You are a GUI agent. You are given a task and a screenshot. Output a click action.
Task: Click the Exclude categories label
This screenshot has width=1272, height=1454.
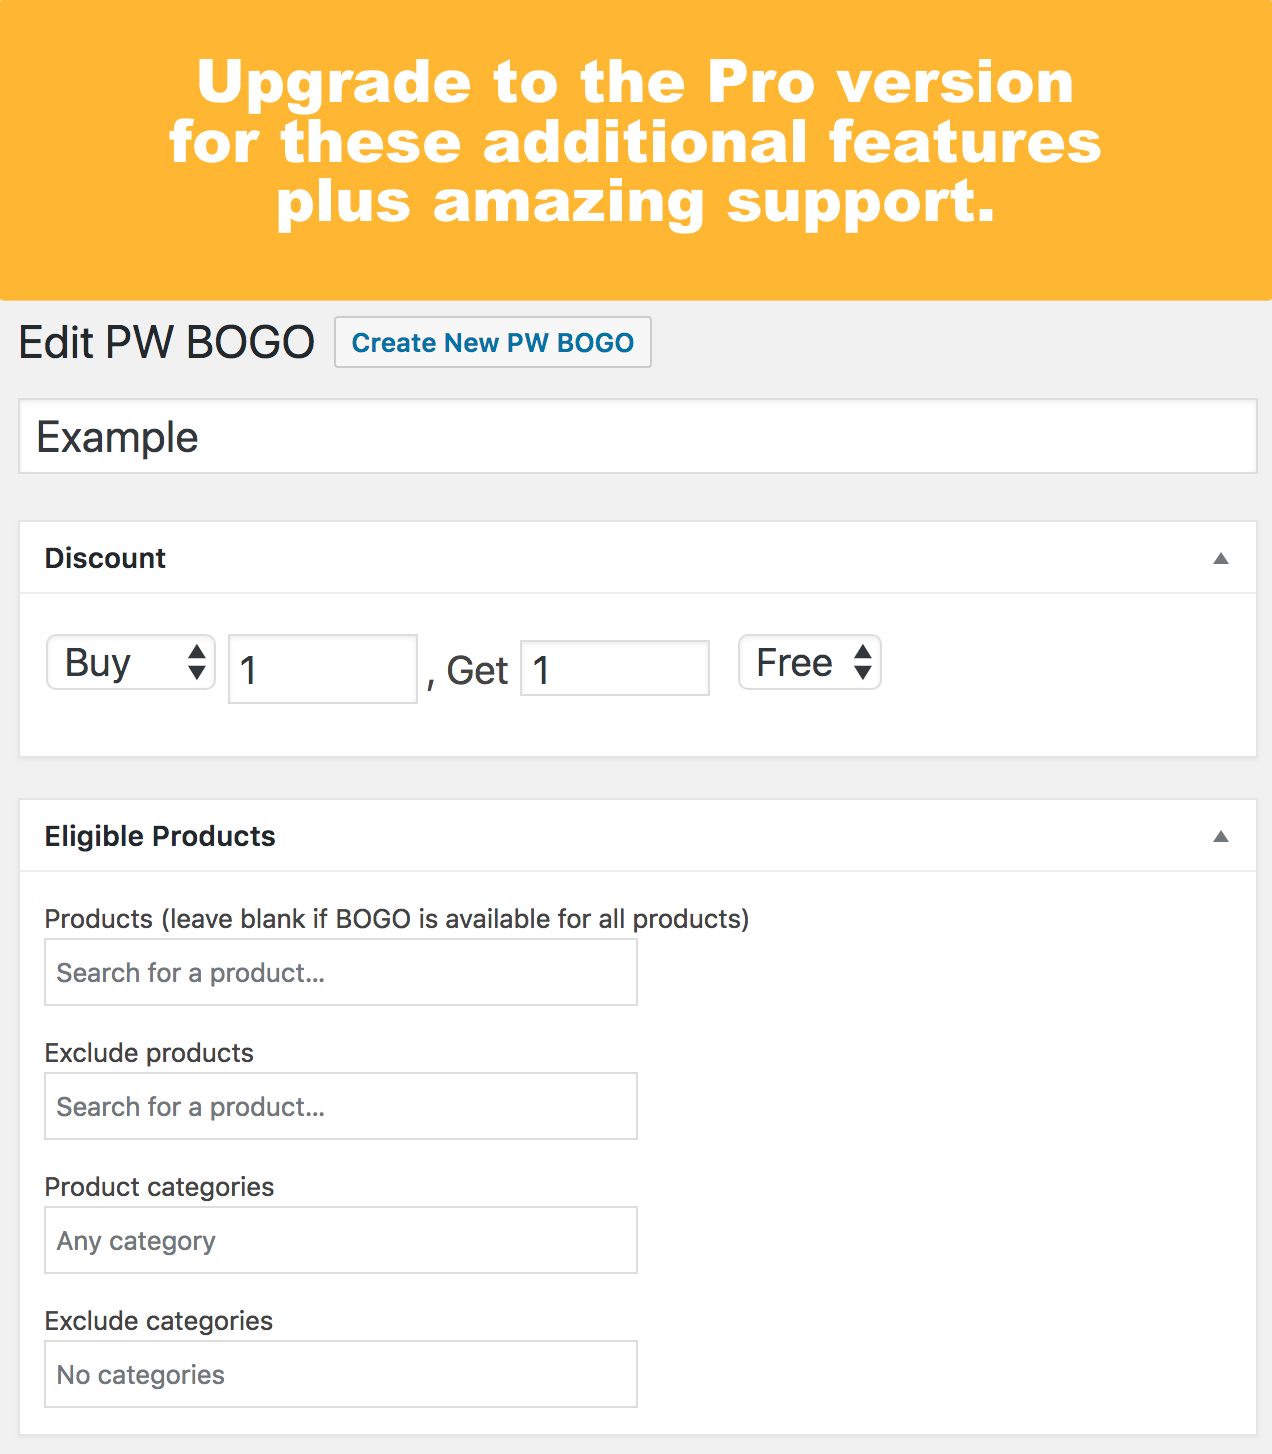tap(158, 1321)
